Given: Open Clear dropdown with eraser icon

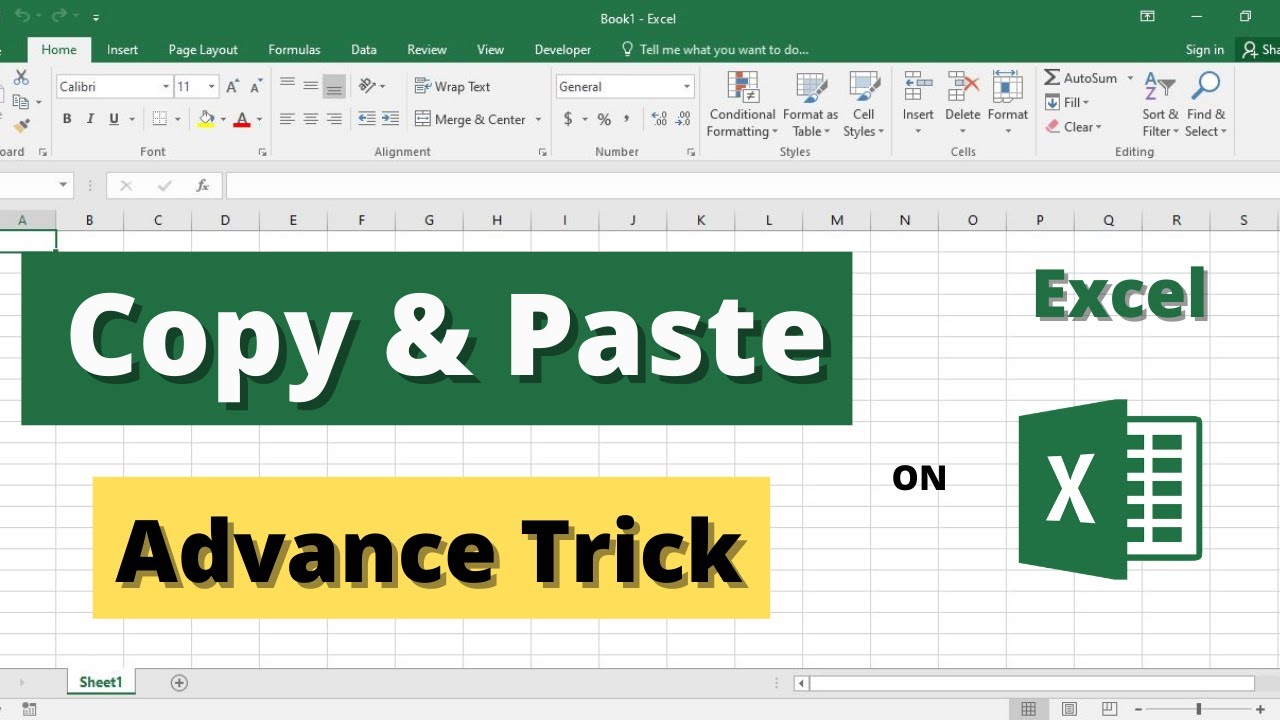Looking at the screenshot, I should (x=1073, y=127).
